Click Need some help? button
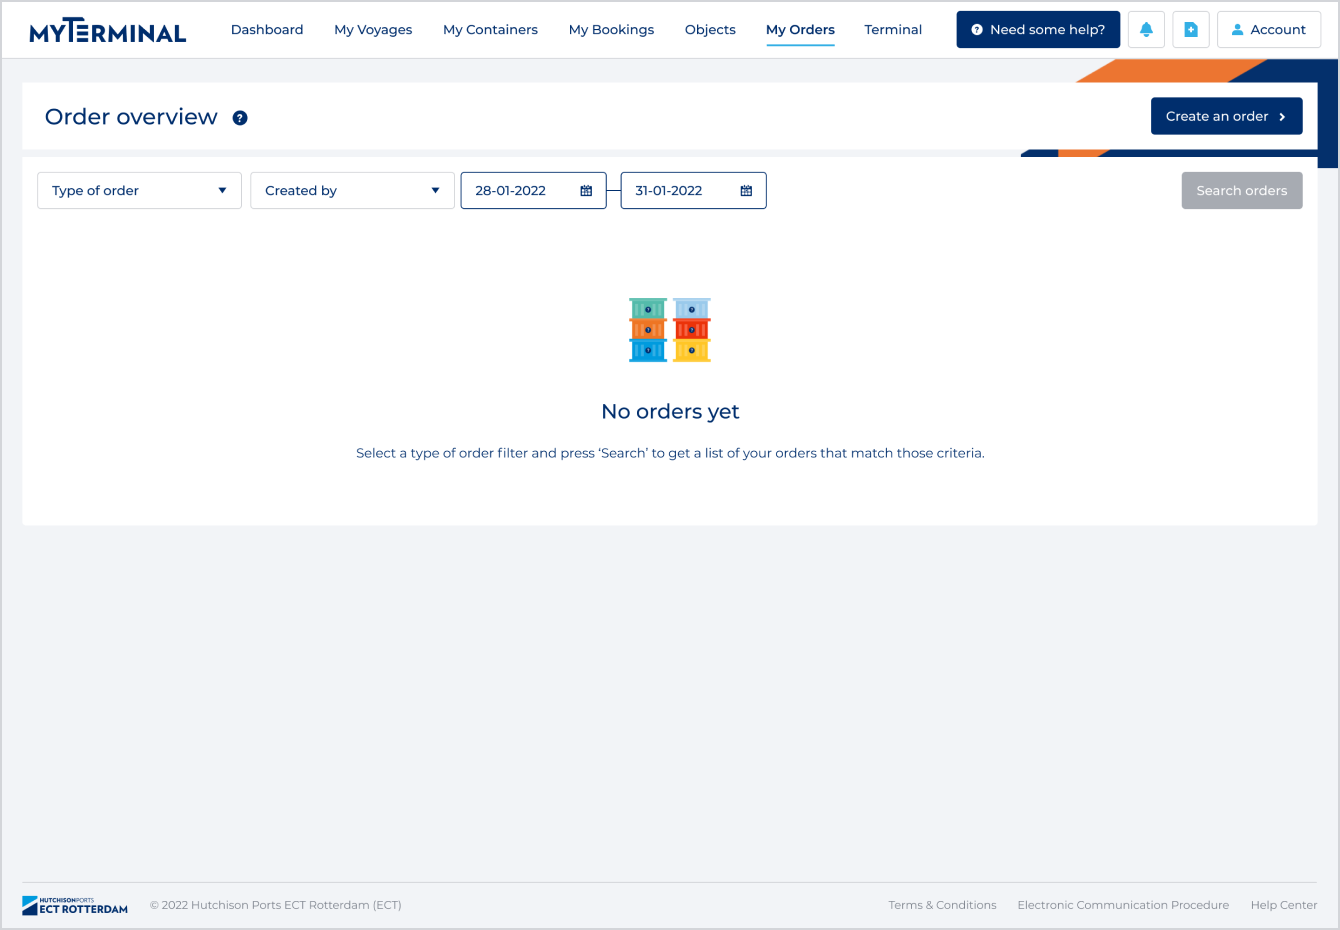The height and width of the screenshot is (930, 1340). pyautogui.click(x=1038, y=30)
